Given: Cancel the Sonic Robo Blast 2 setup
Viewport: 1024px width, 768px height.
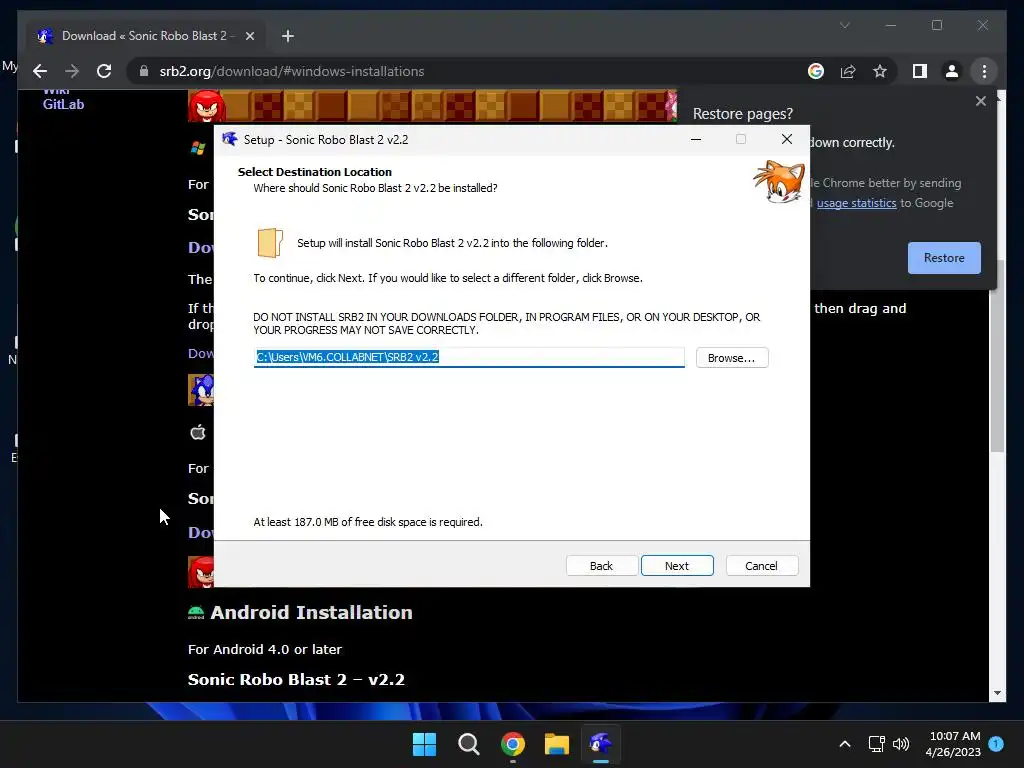Looking at the screenshot, I should pyautogui.click(x=761, y=566).
